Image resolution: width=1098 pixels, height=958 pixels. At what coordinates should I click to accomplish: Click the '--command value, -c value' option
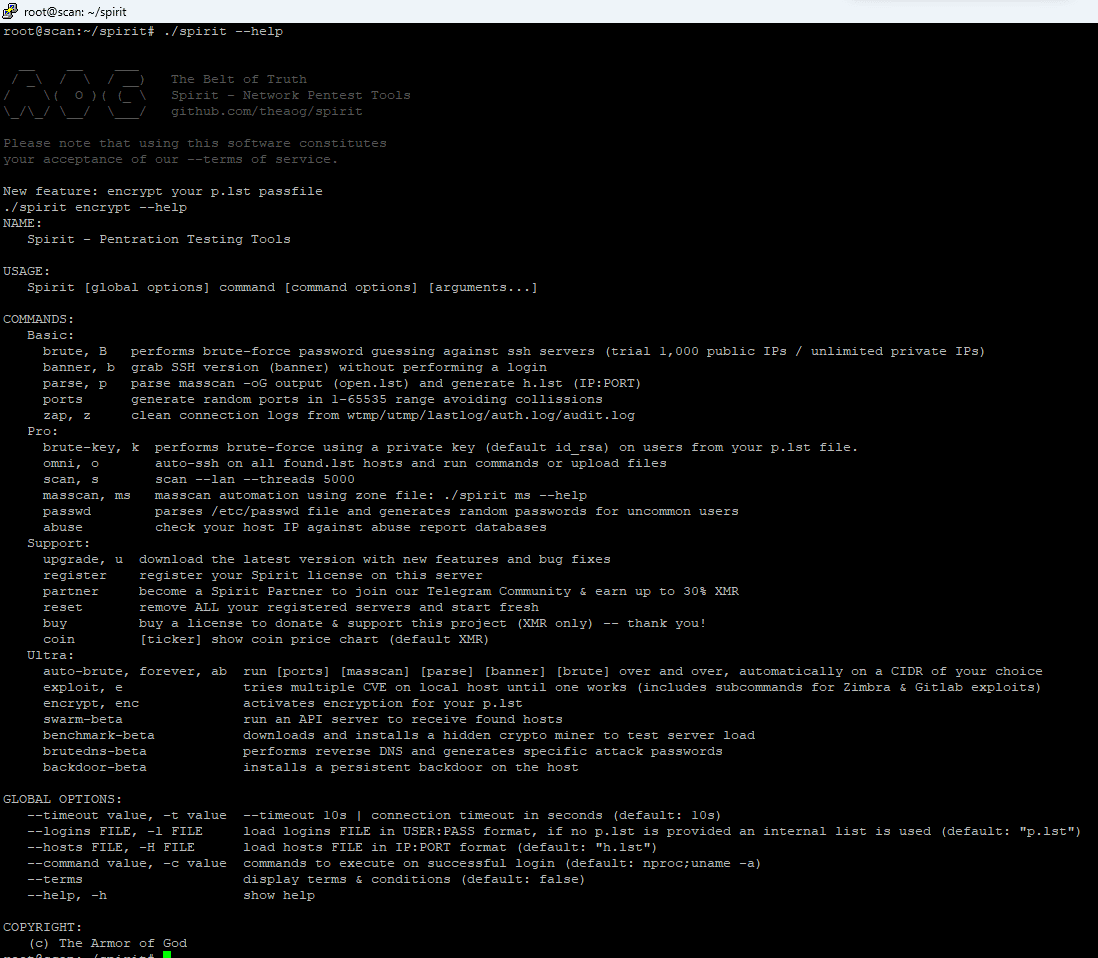[127, 863]
